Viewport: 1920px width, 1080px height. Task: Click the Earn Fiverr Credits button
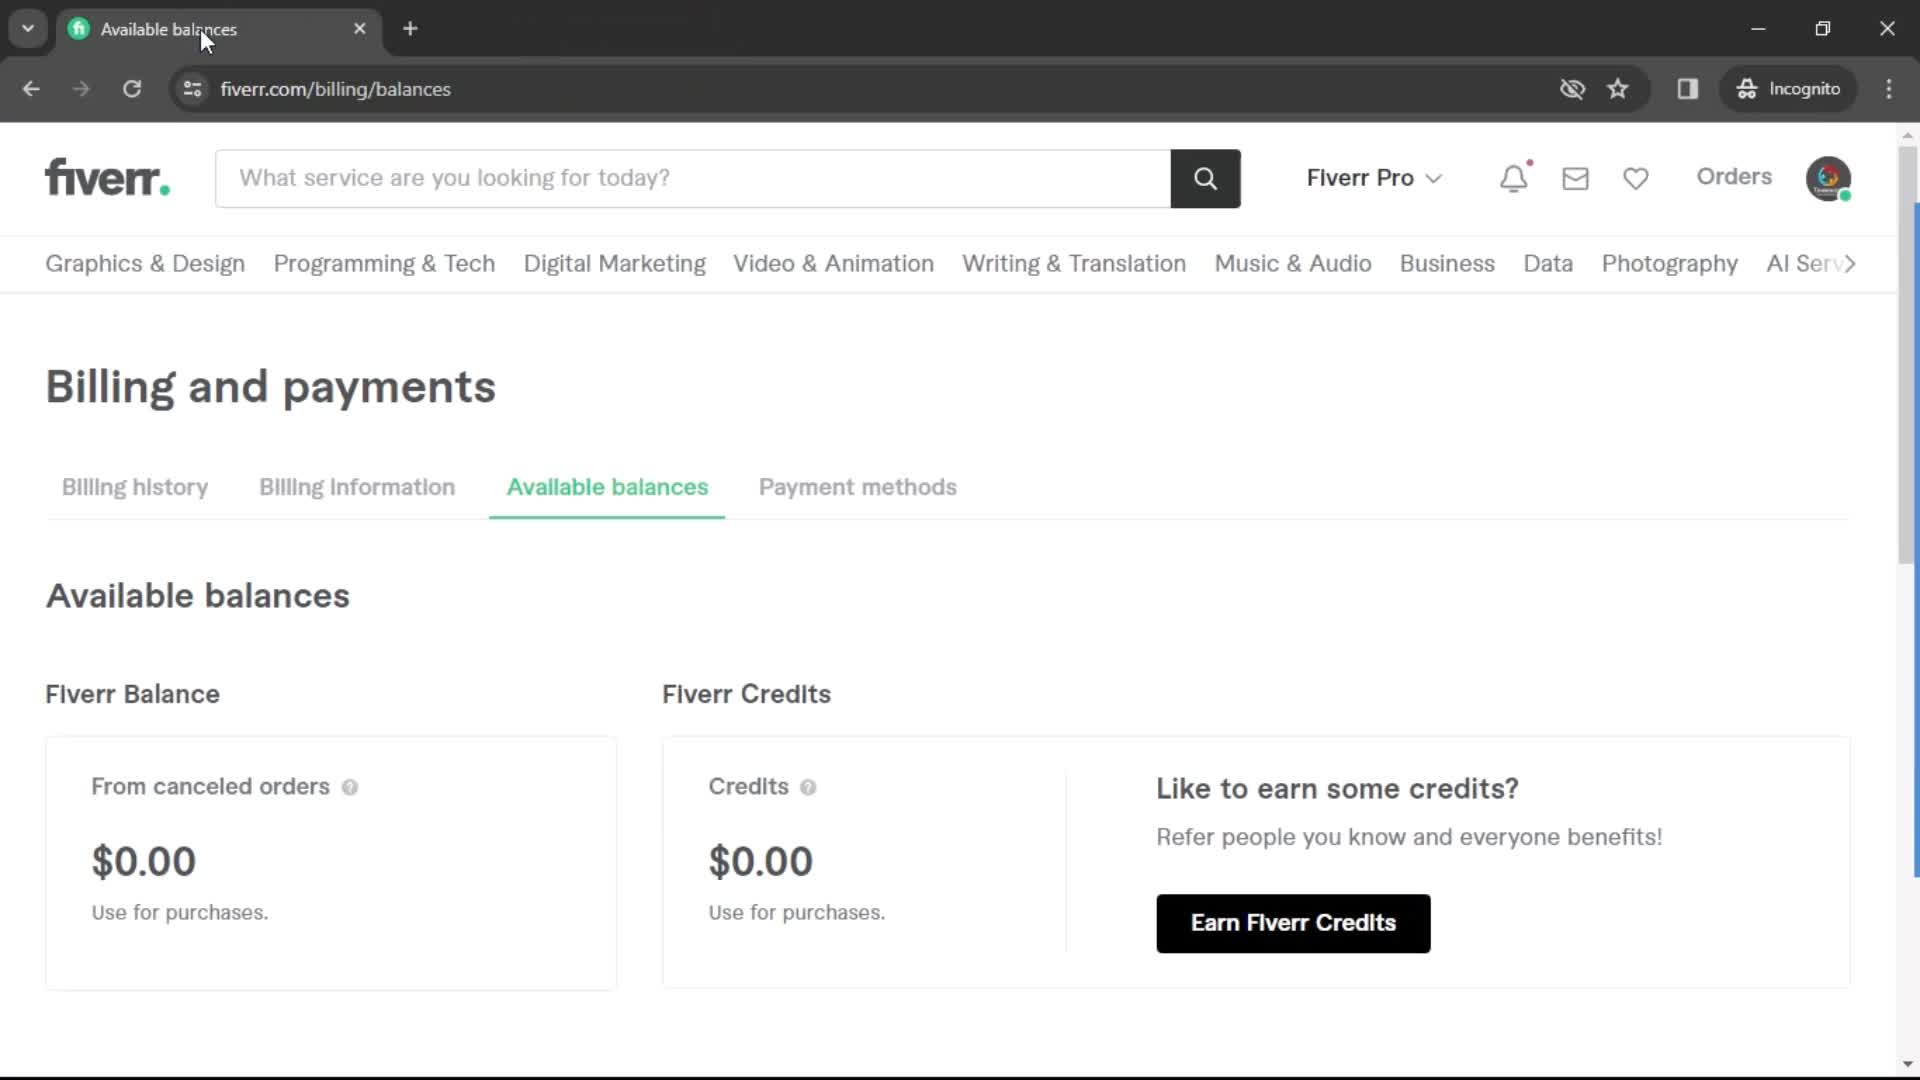1292,923
